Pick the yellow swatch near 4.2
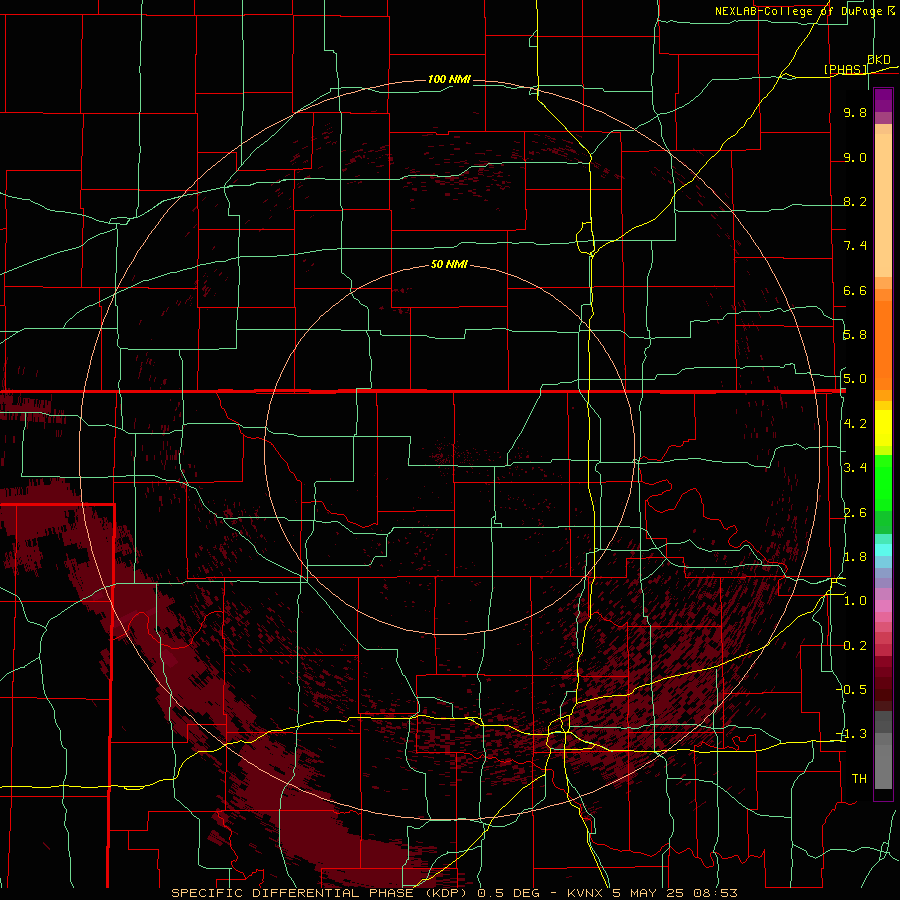This screenshot has height=900, width=900. [883, 428]
